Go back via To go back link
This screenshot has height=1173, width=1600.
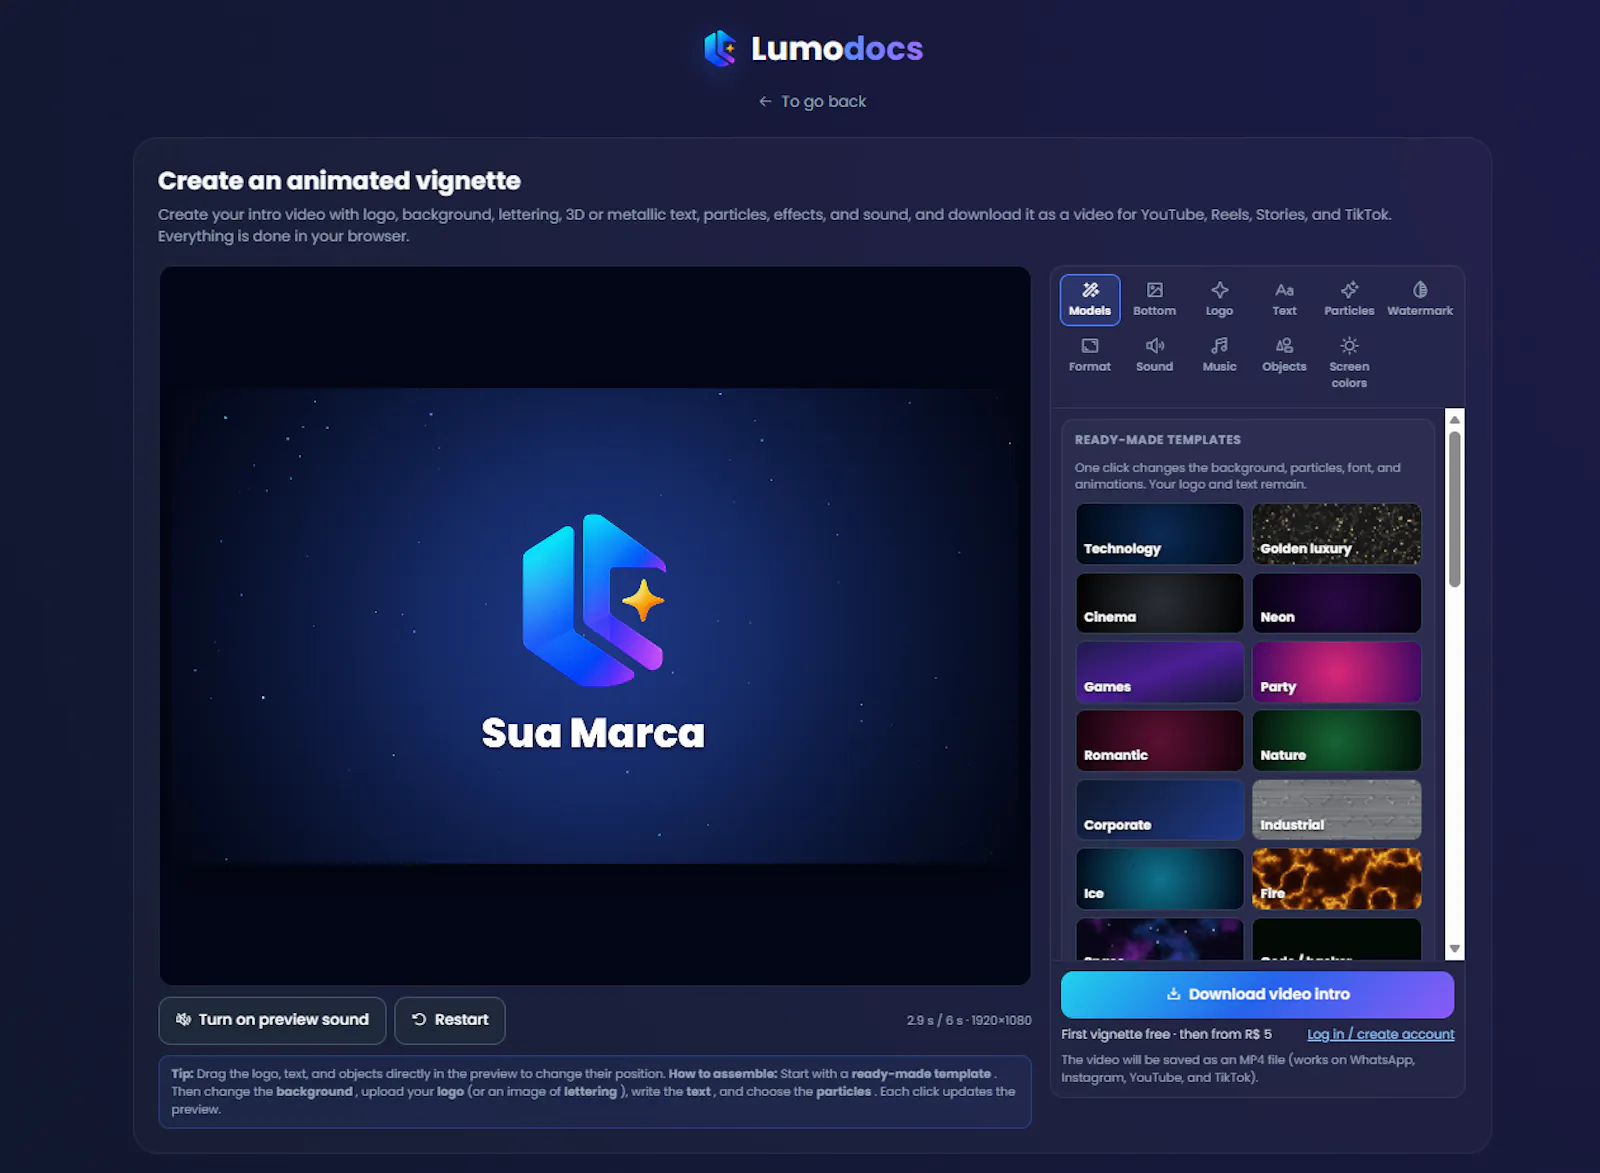pyautogui.click(x=812, y=101)
